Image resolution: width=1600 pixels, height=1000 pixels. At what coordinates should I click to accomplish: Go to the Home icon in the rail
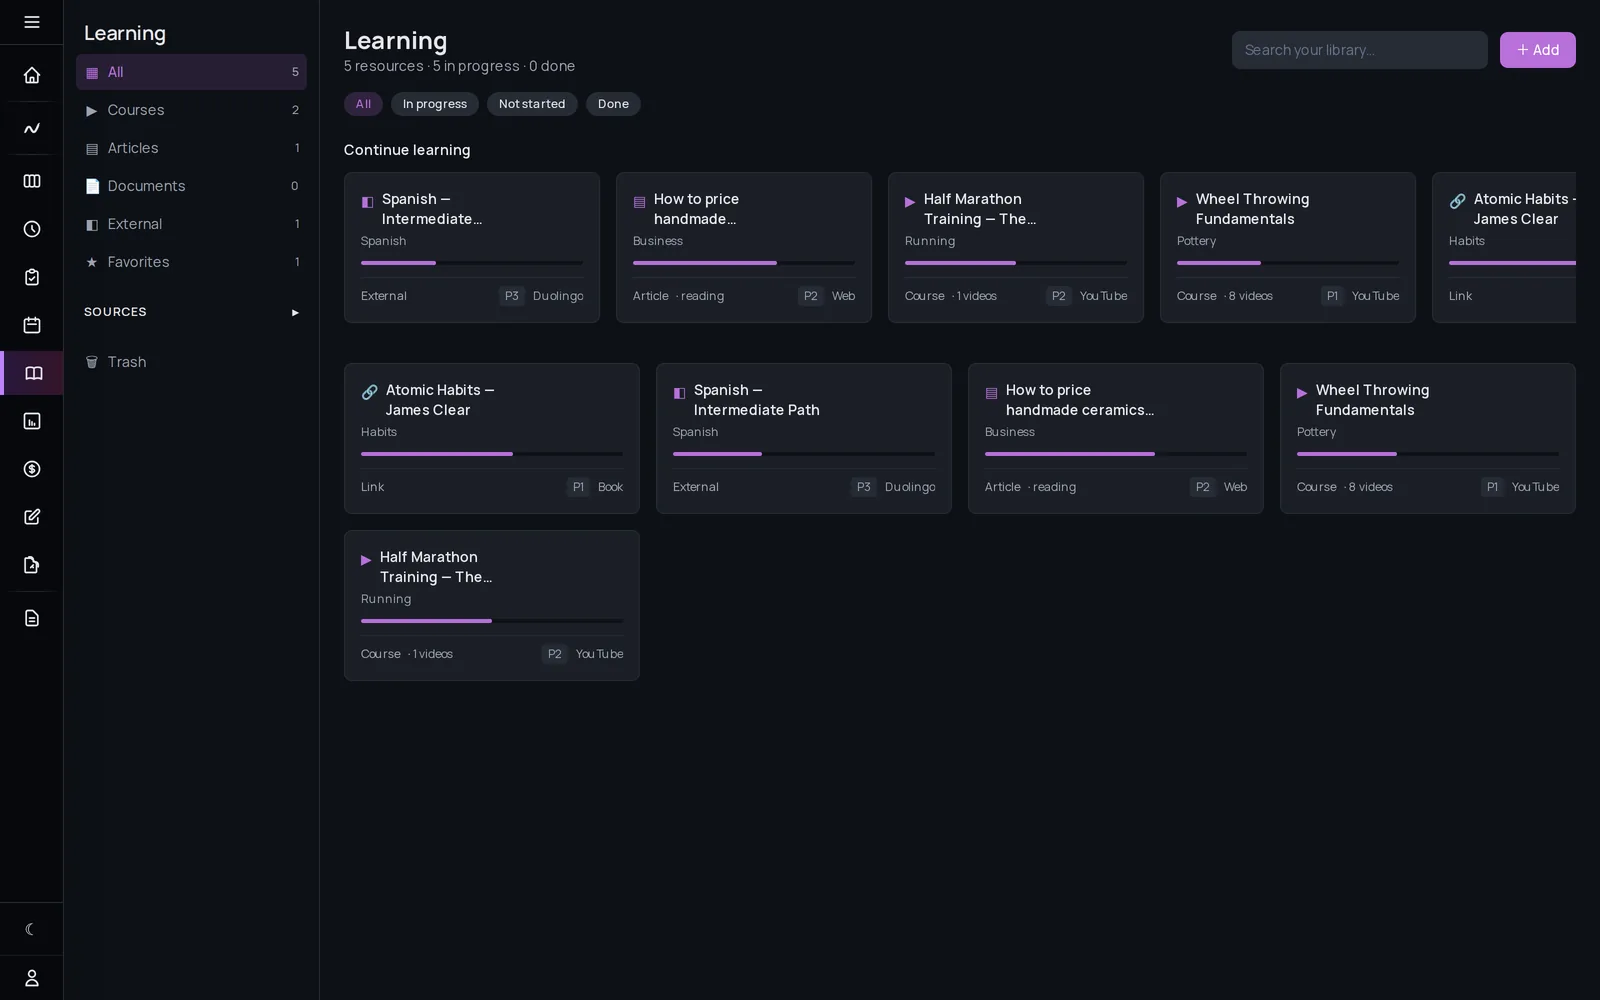32,75
